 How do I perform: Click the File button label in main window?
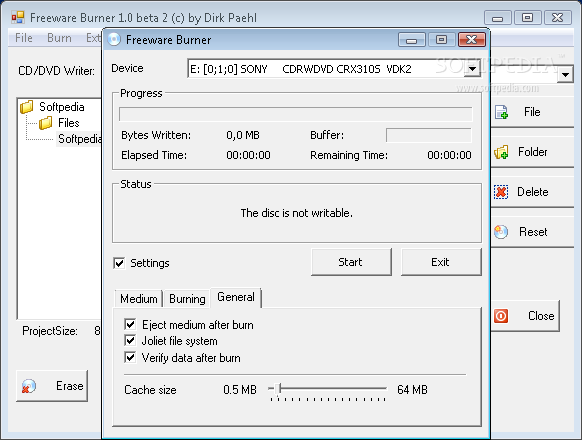coord(532,112)
